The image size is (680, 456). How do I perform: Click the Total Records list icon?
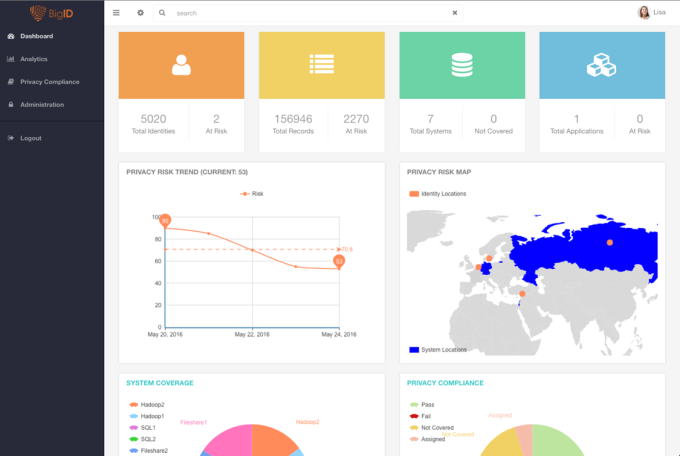click(322, 64)
